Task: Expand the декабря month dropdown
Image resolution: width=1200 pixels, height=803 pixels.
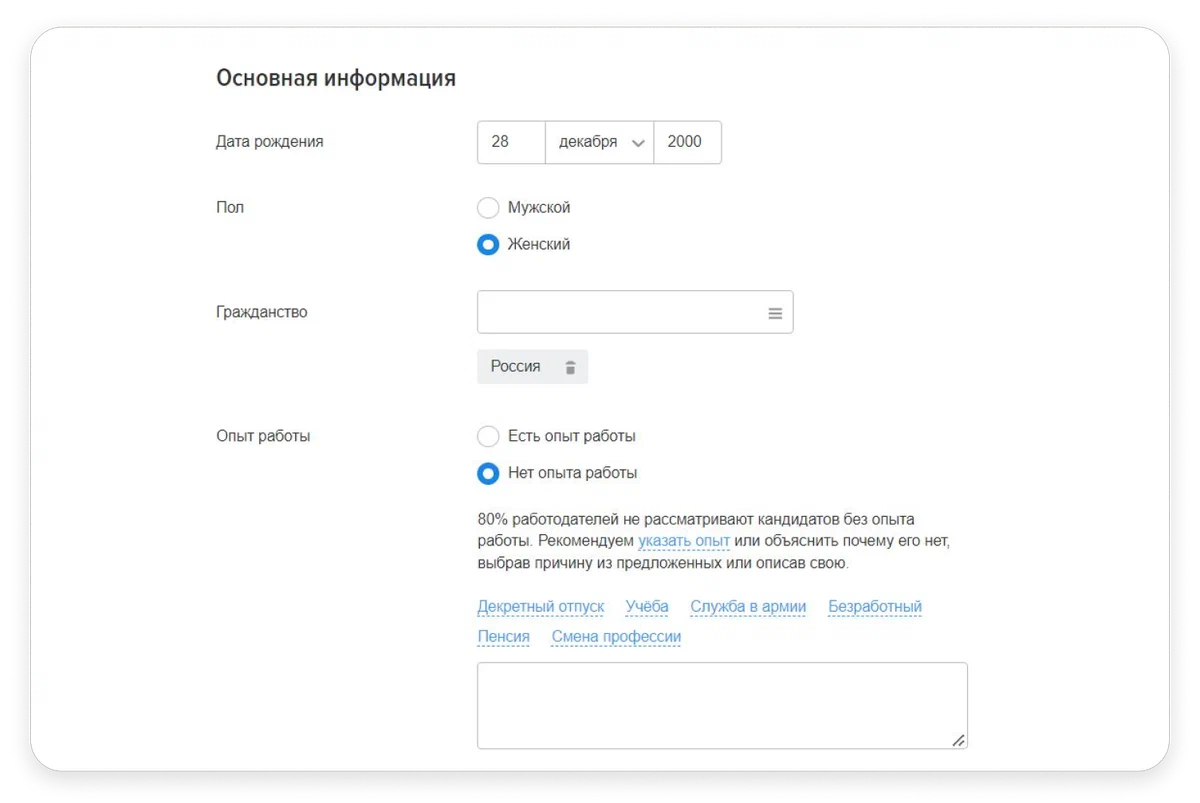Action: (x=599, y=142)
